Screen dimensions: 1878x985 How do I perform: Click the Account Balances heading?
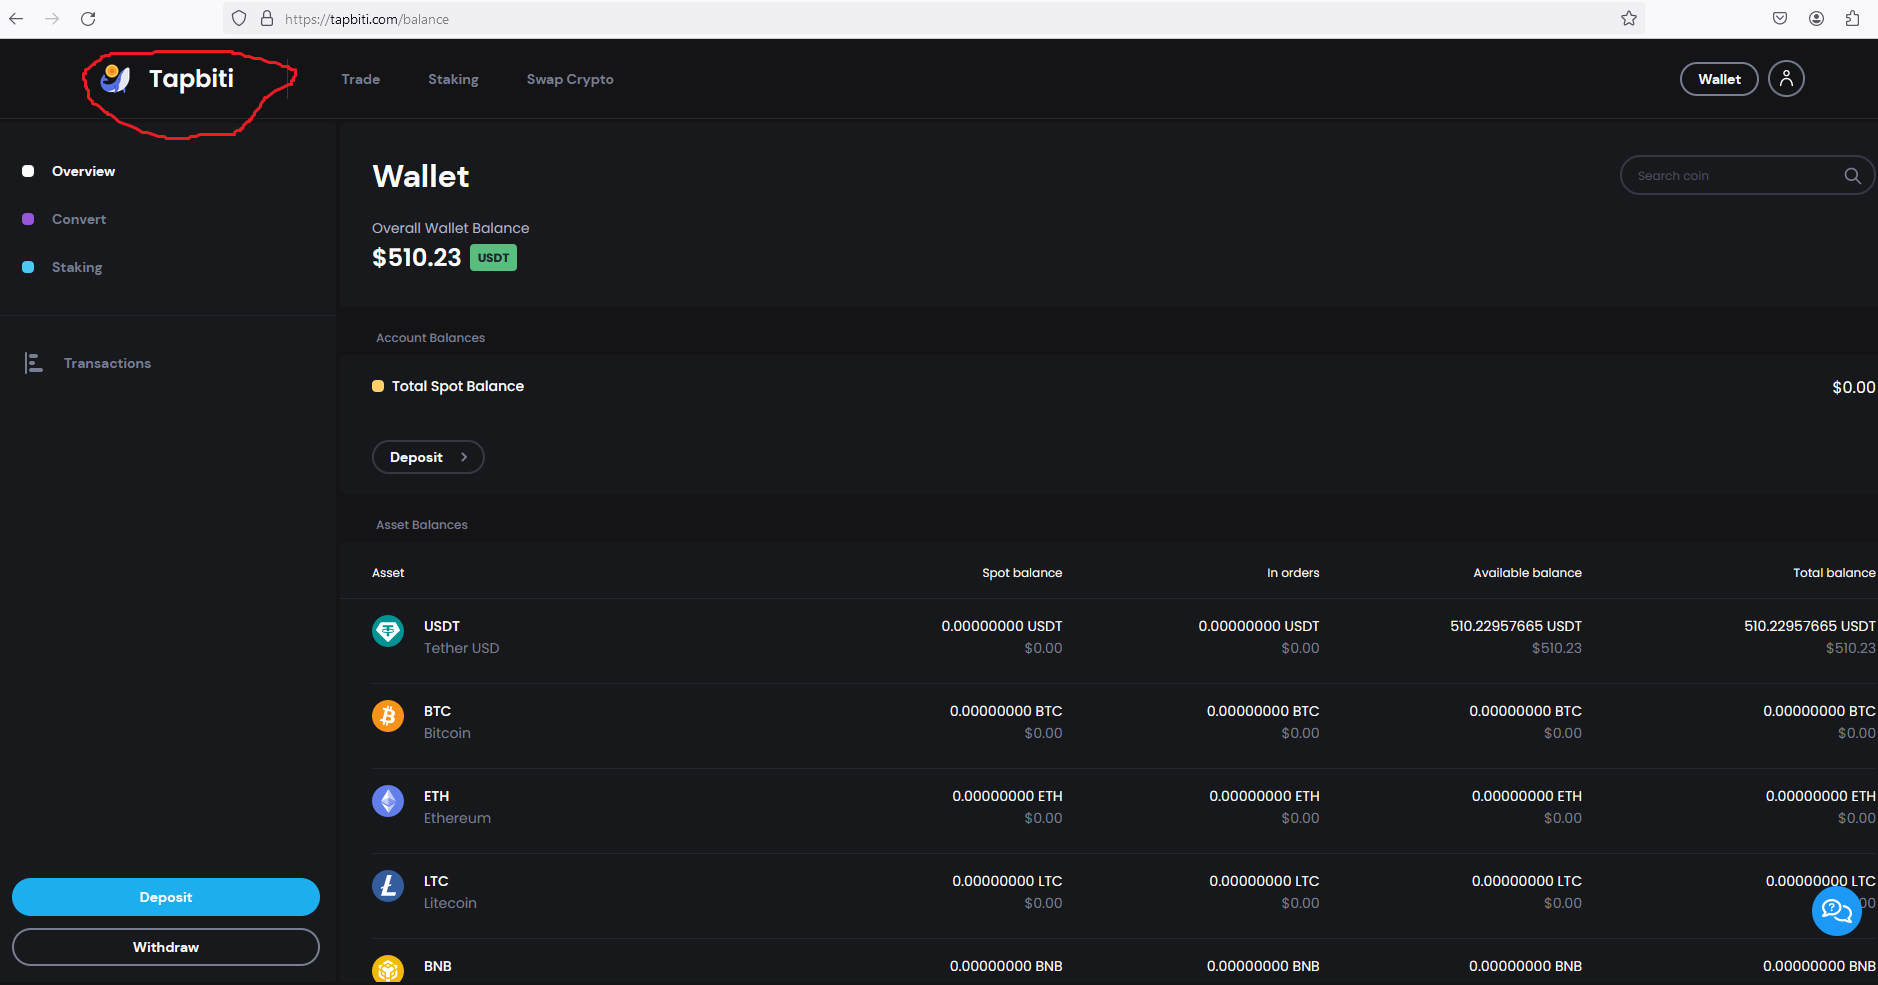pyautogui.click(x=430, y=338)
